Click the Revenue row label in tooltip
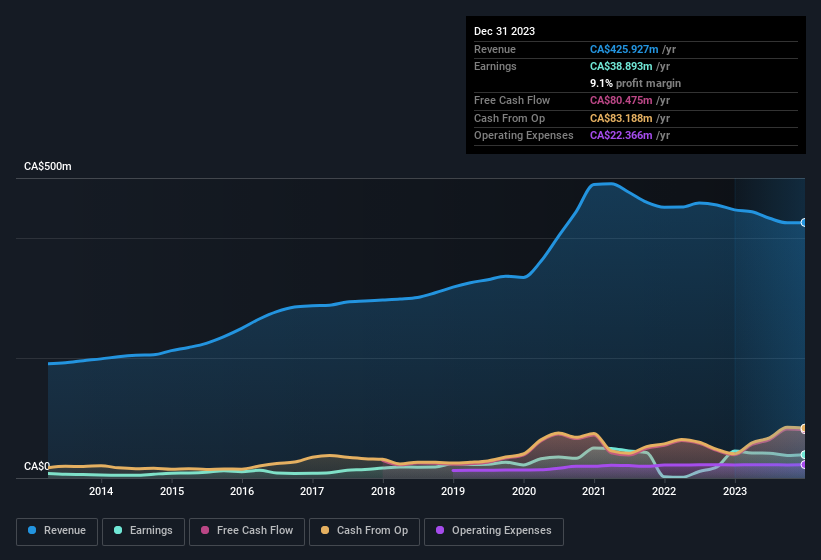 coord(495,49)
